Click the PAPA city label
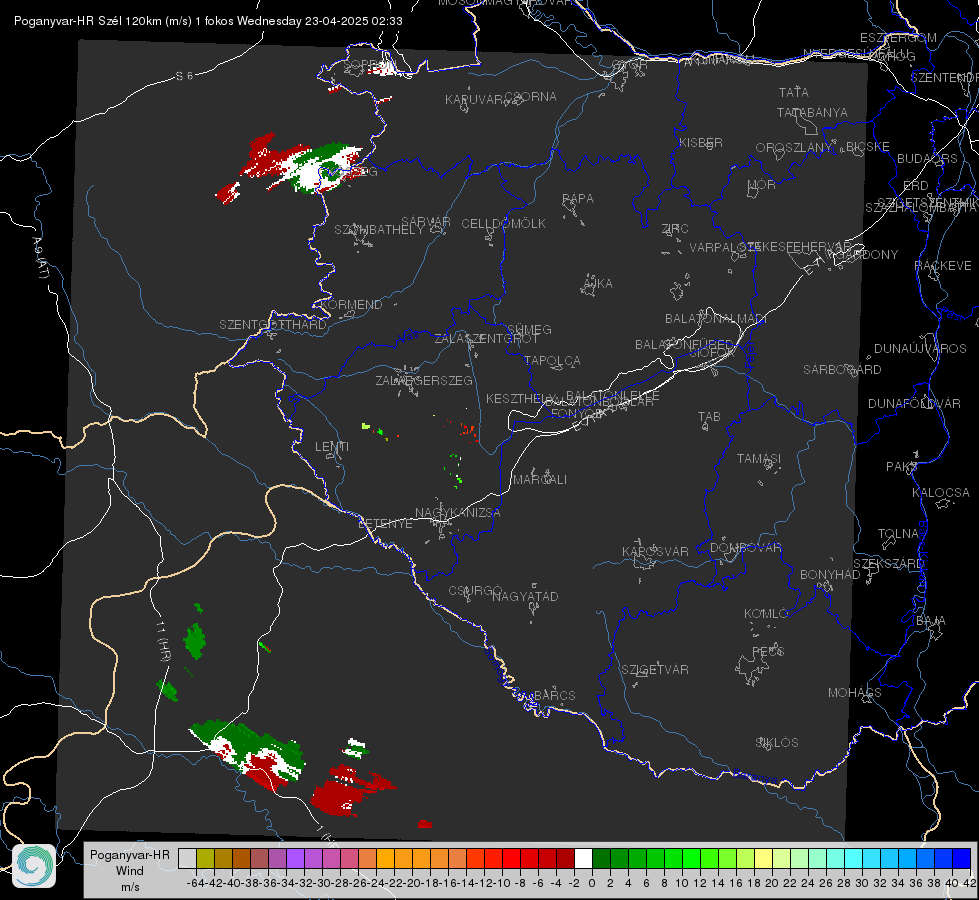 (578, 199)
